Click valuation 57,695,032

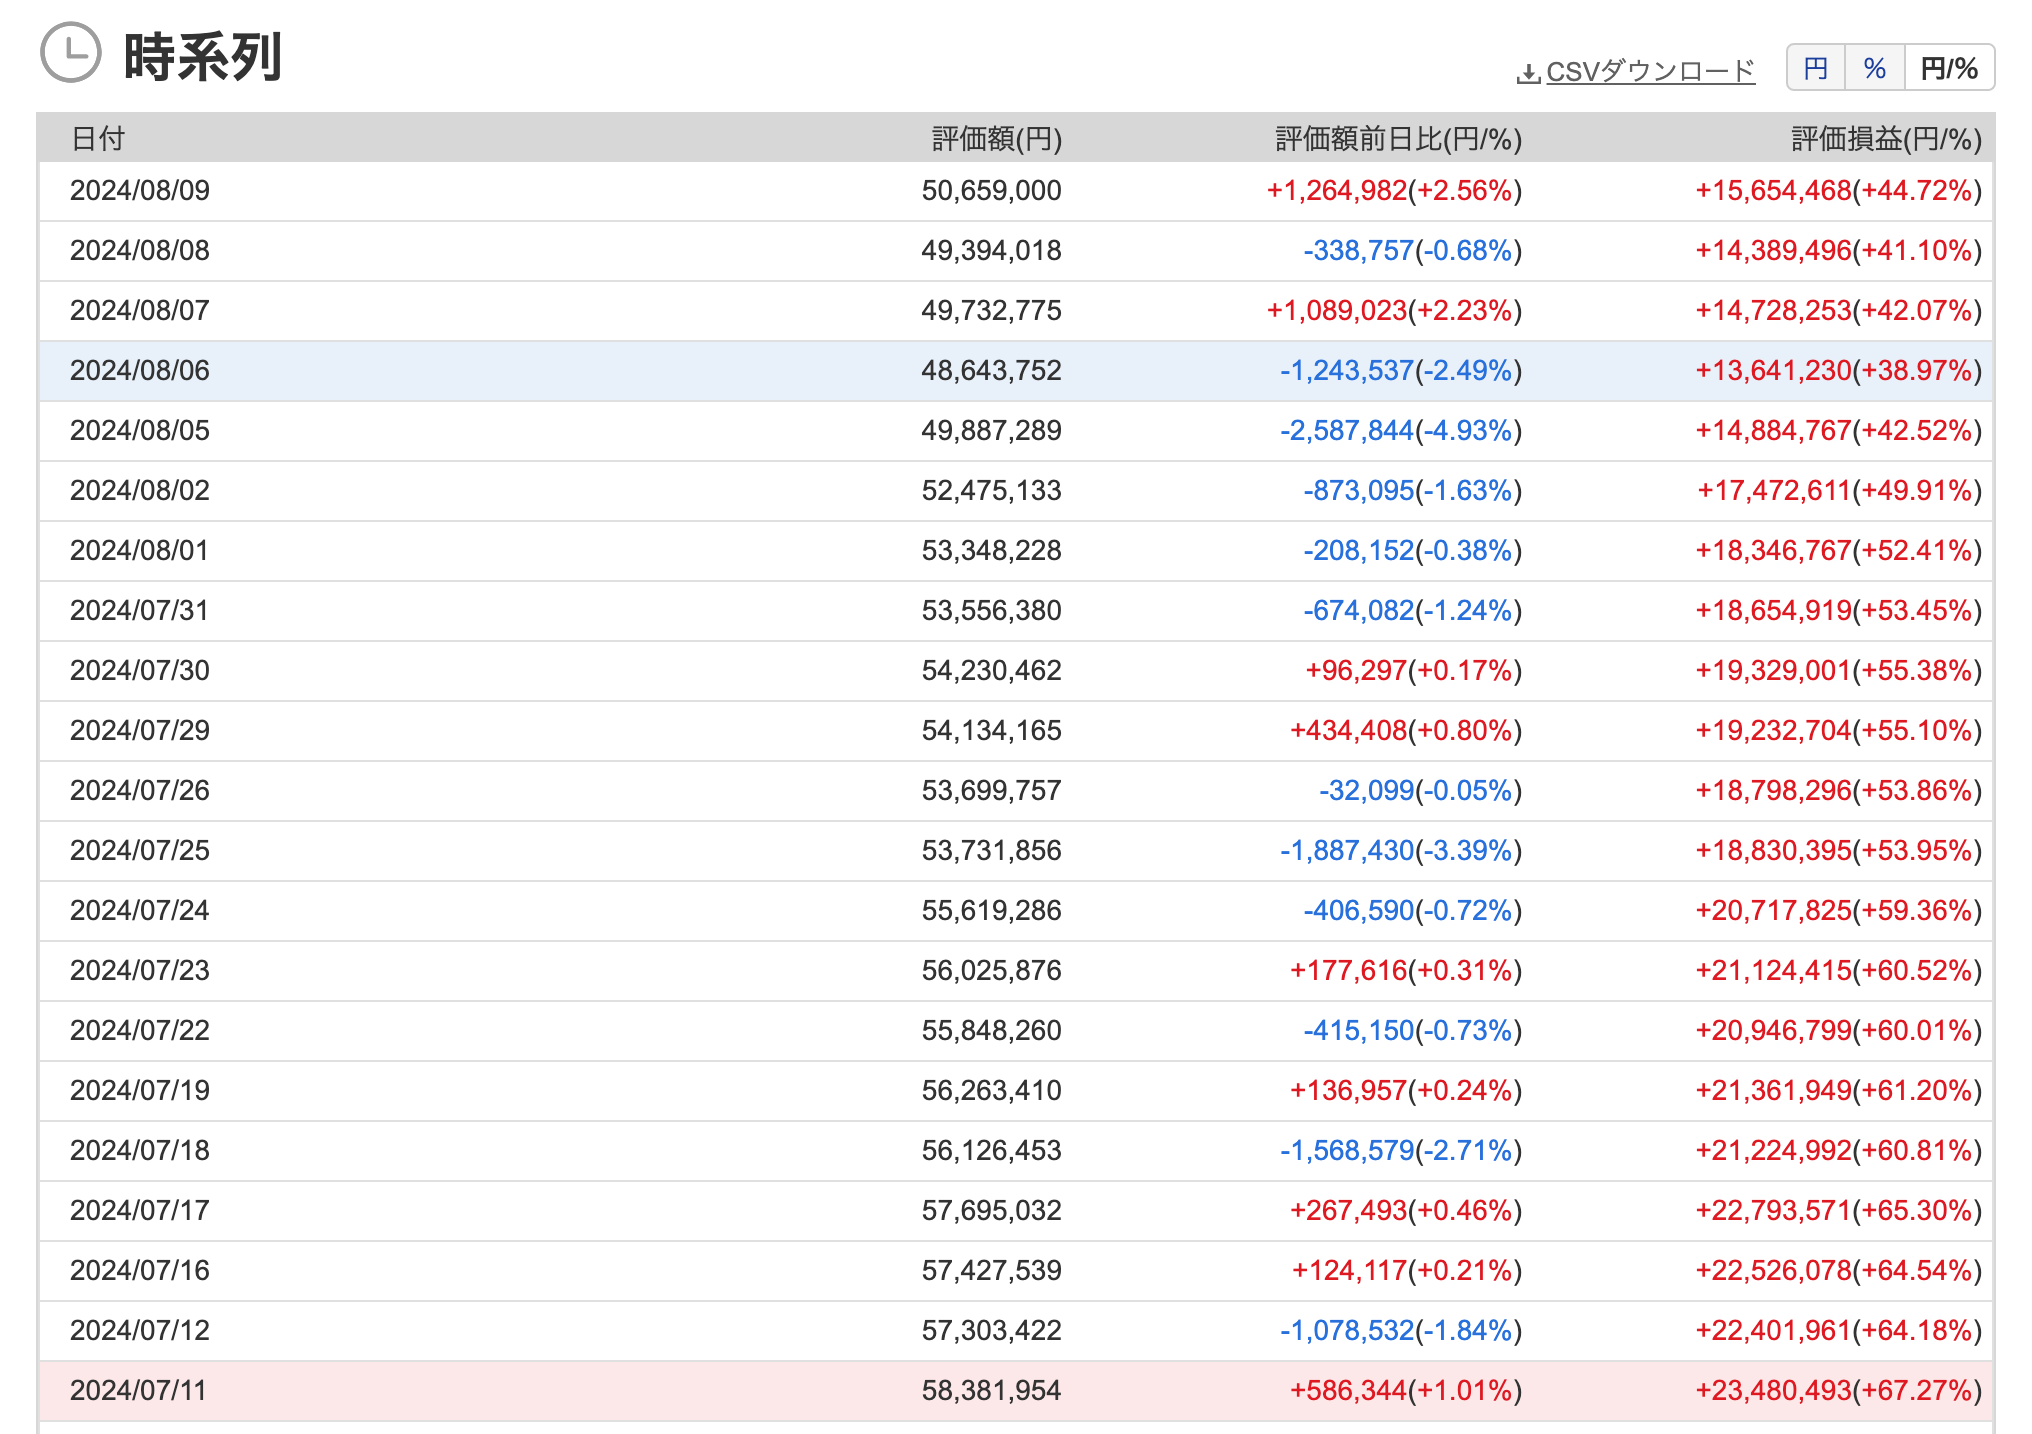pos(991,1210)
